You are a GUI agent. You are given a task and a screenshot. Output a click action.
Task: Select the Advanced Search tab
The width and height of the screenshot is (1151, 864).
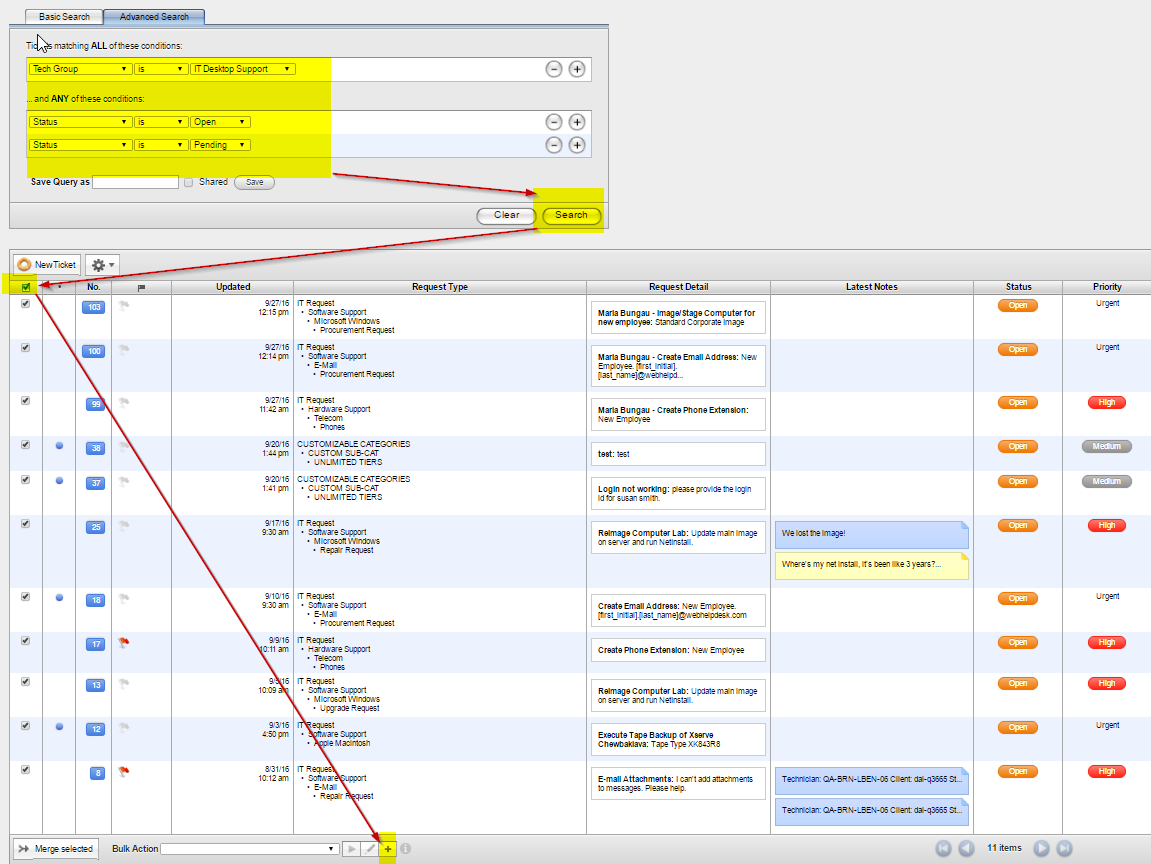pyautogui.click(x=153, y=16)
